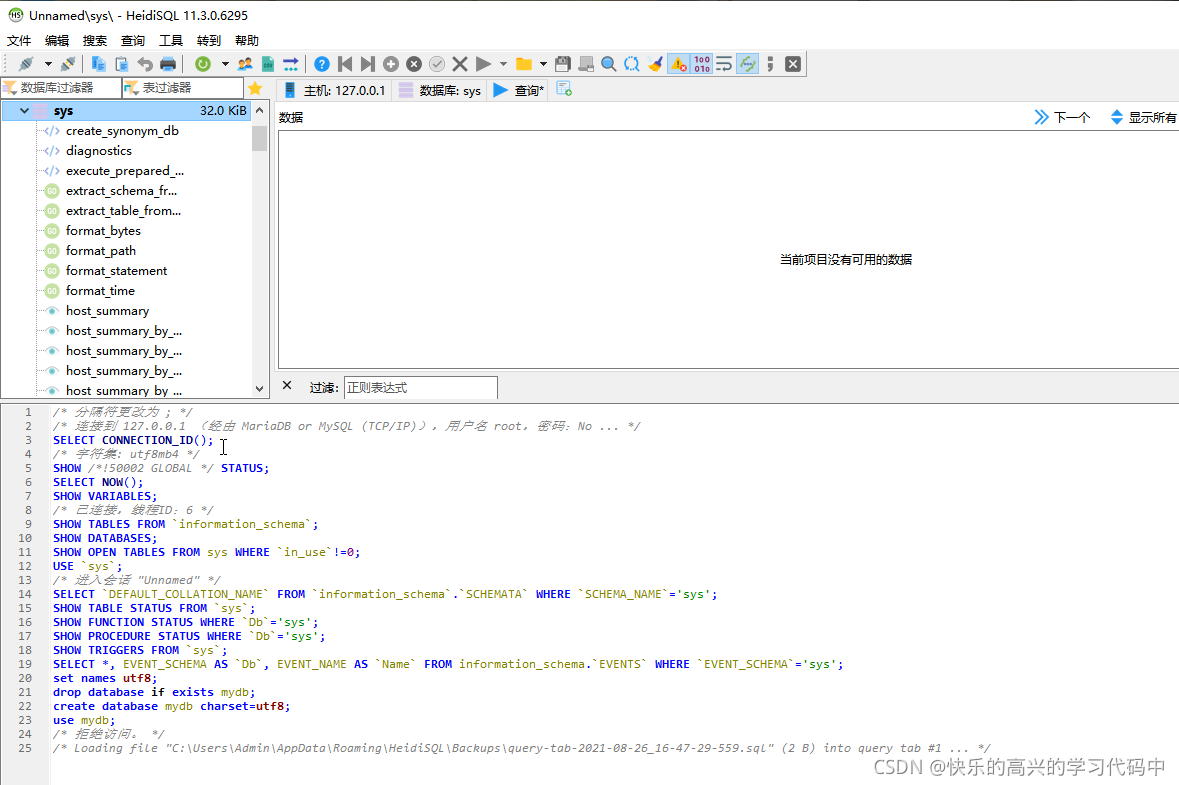The width and height of the screenshot is (1179, 785).
Task: Save the query with the floppy disk icon
Action: point(562,64)
